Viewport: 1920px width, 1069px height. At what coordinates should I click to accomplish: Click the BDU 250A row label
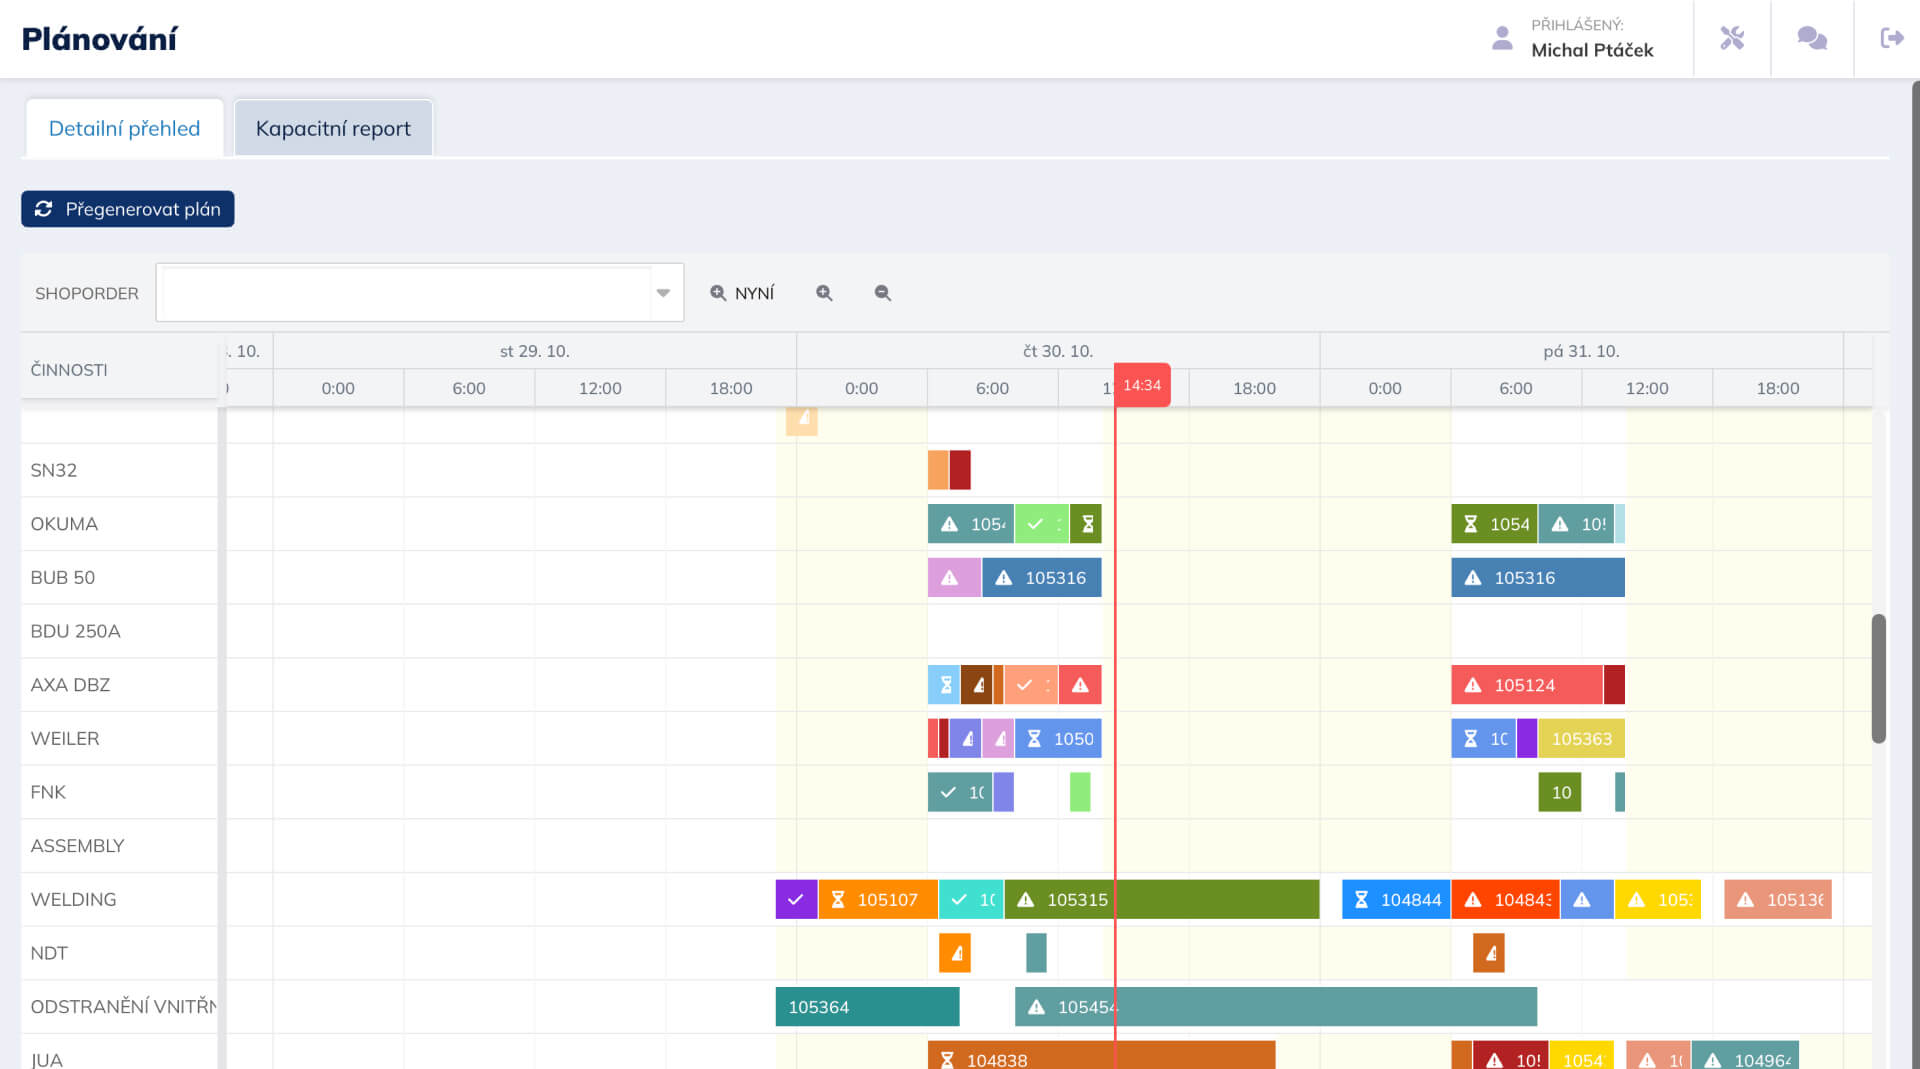point(75,631)
